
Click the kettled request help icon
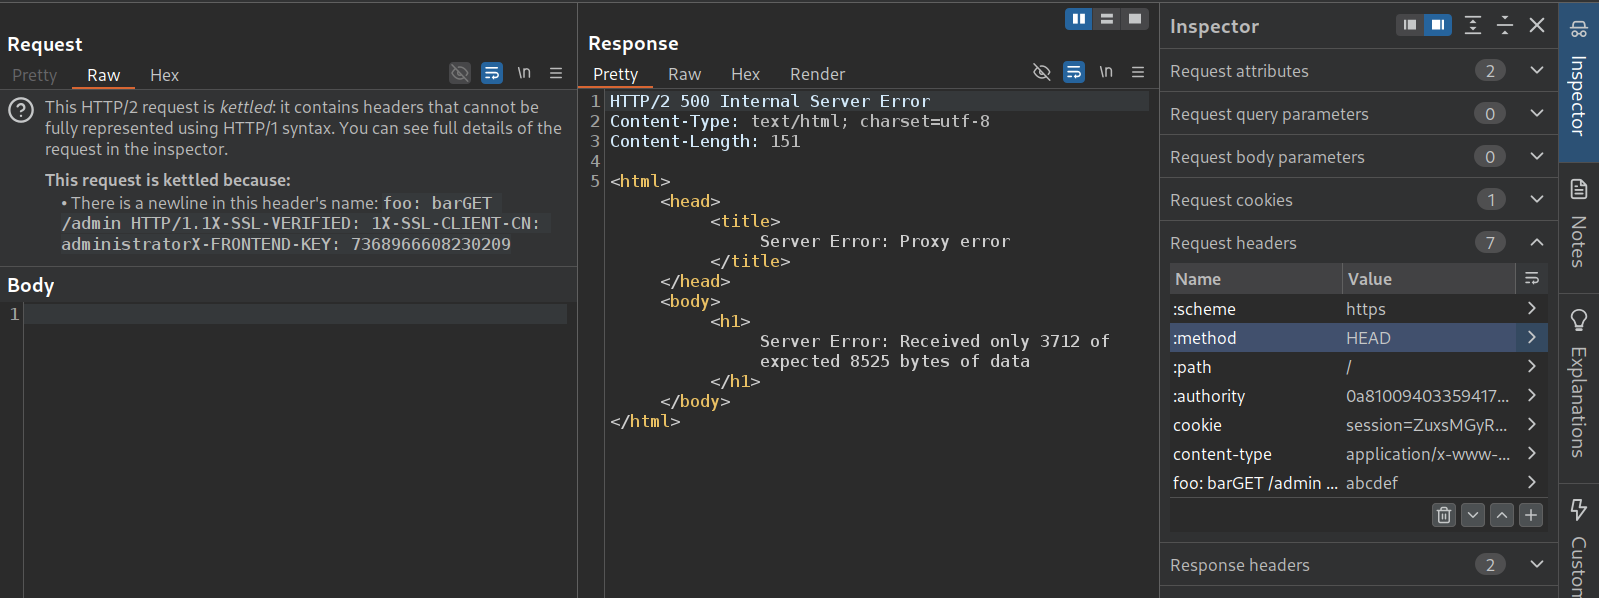[x=21, y=110]
